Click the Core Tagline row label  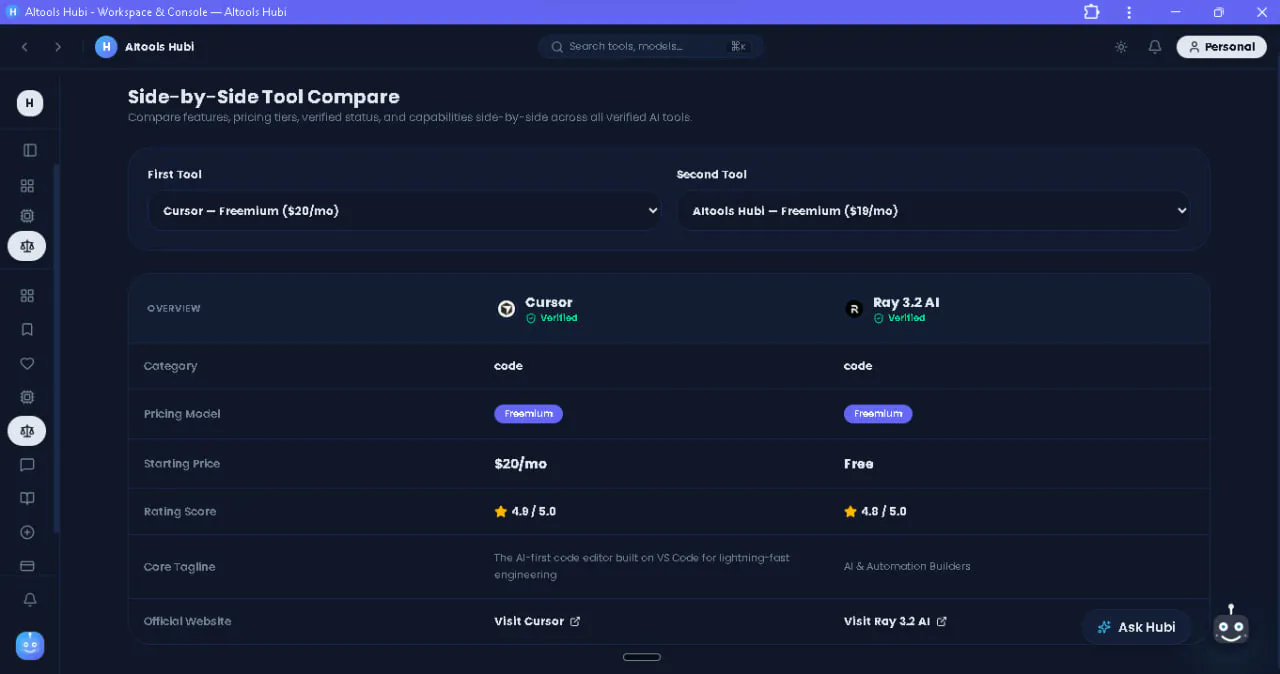pos(180,567)
